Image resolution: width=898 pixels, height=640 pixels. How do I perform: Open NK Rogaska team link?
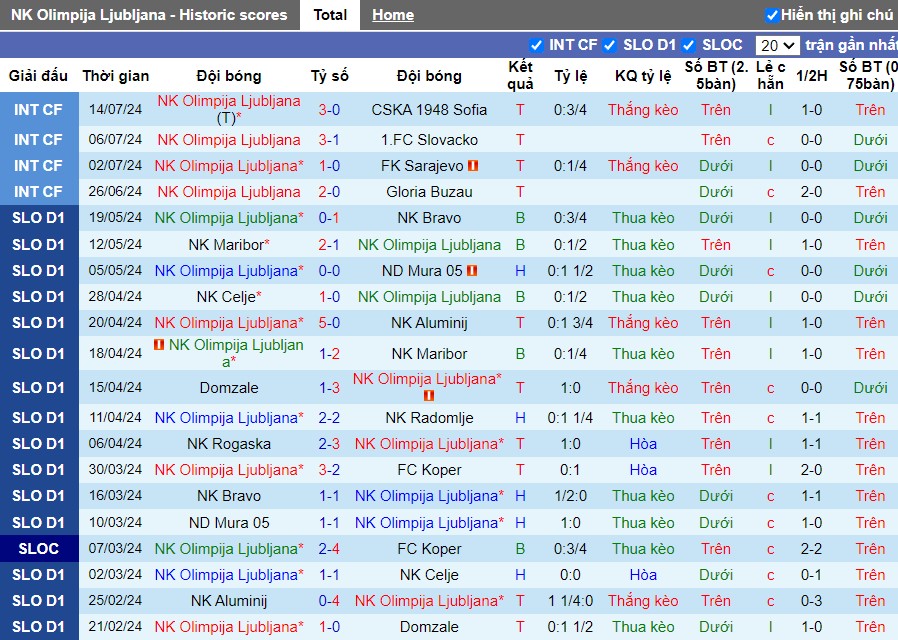pos(229,444)
